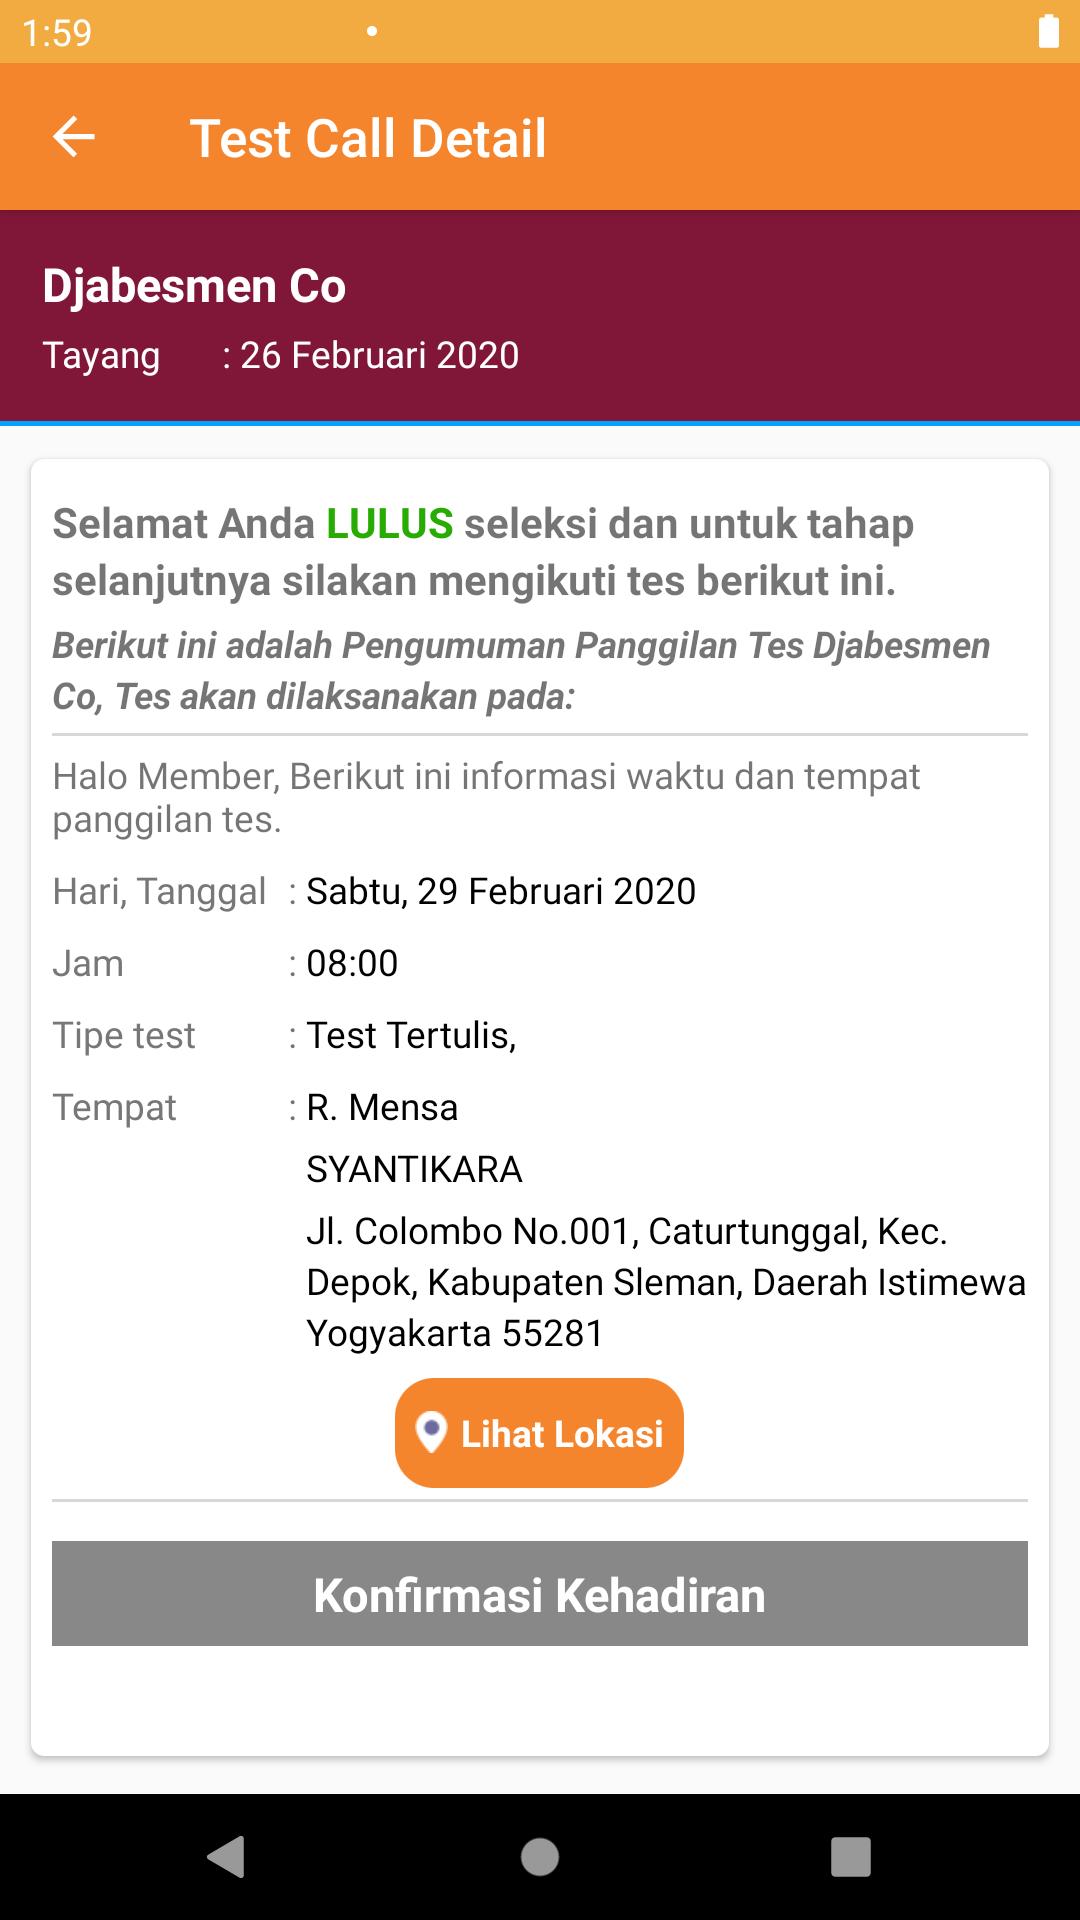Tap the Djabesmen Co company name
Screen dimensions: 1080x1920
pyautogui.click(x=194, y=286)
